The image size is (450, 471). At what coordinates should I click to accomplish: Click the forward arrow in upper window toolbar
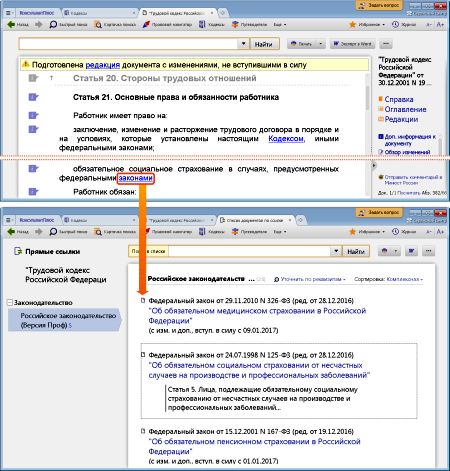[38, 24]
